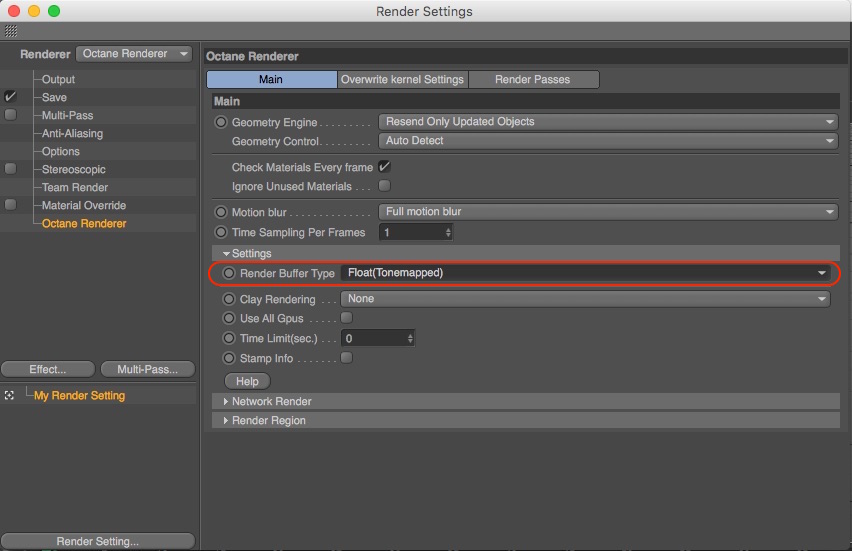
Task: Enable the Stereoscopic checkbox
Action: [x=10, y=168]
